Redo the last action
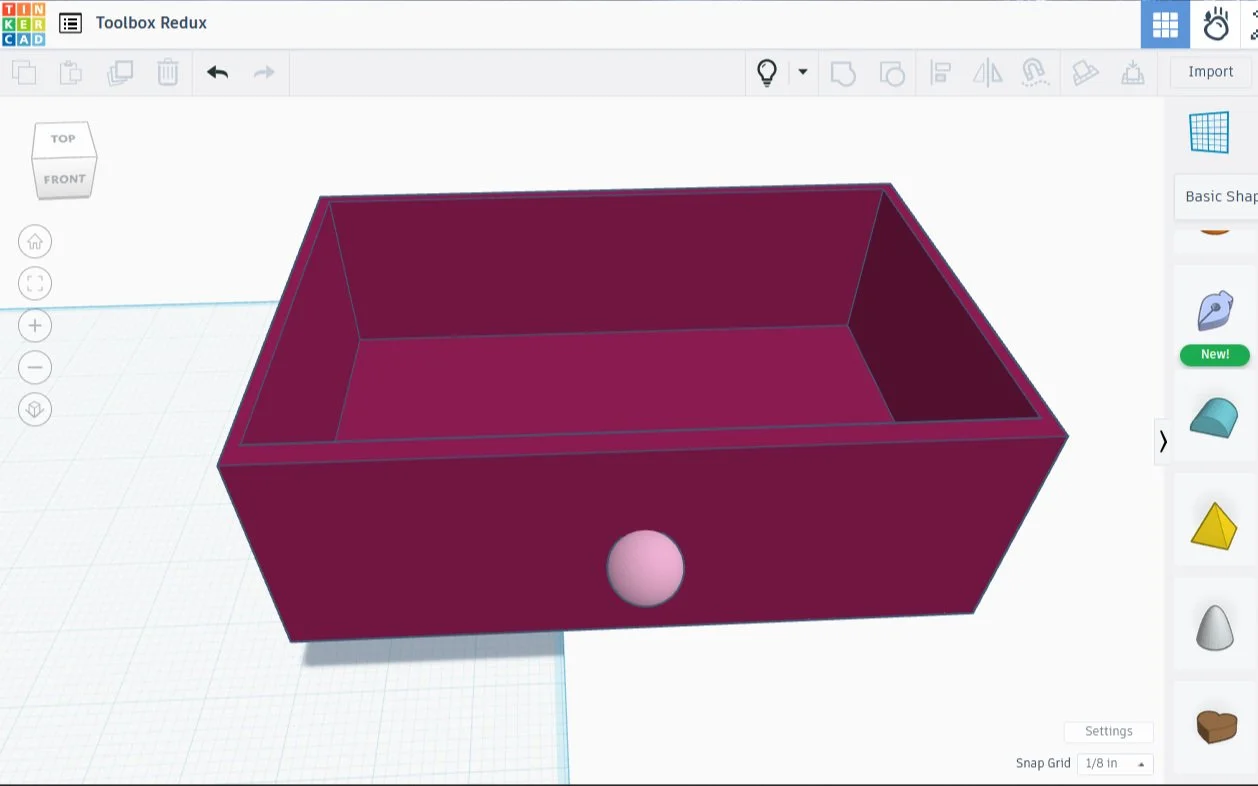1258x786 pixels. click(264, 72)
